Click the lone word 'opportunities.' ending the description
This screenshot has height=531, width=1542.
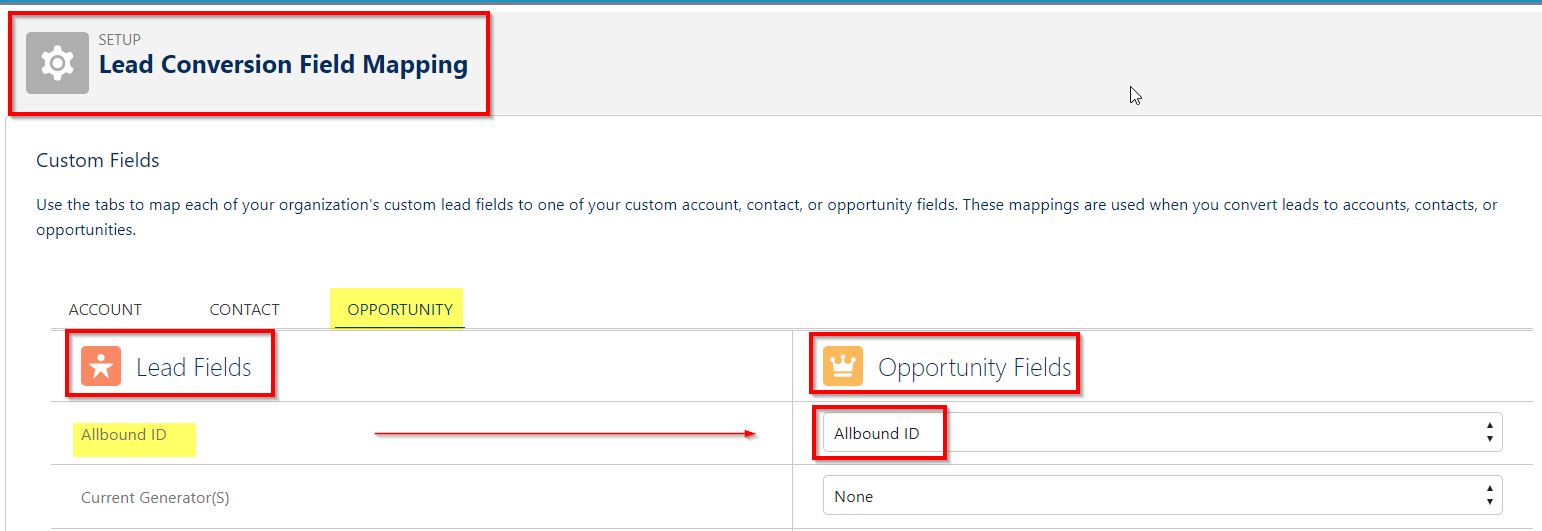coord(85,230)
